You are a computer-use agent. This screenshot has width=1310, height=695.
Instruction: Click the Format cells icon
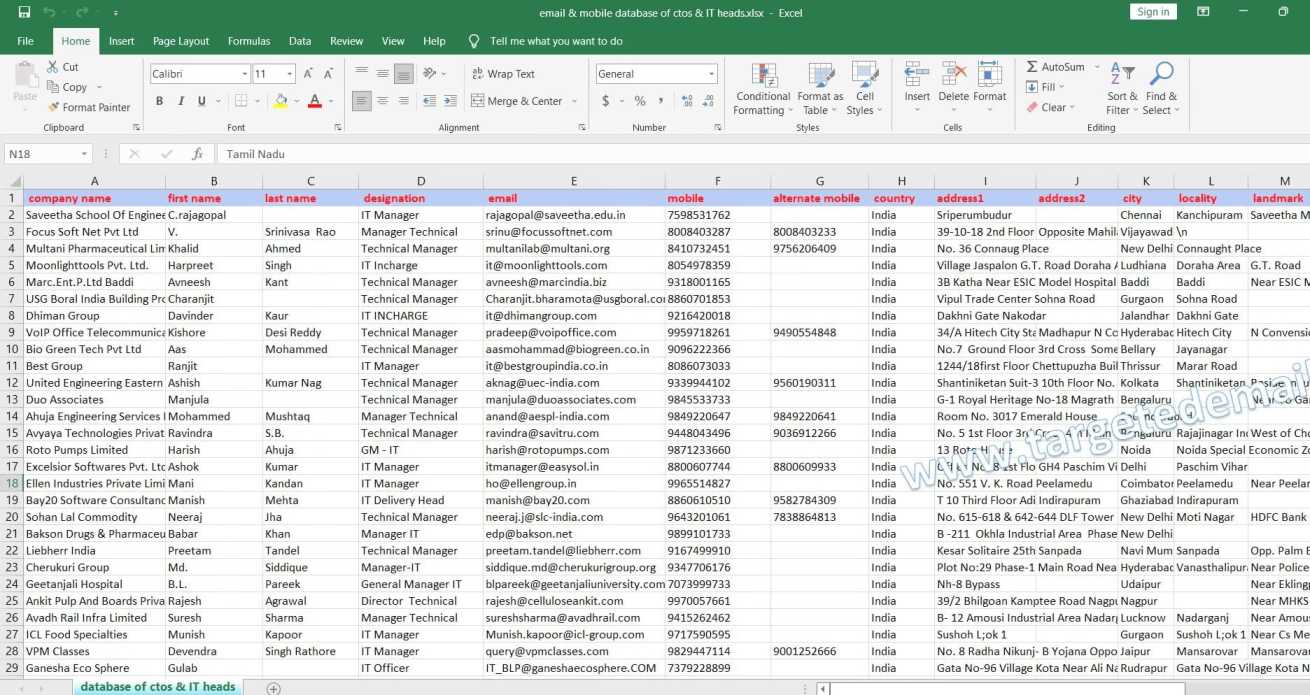point(990,75)
